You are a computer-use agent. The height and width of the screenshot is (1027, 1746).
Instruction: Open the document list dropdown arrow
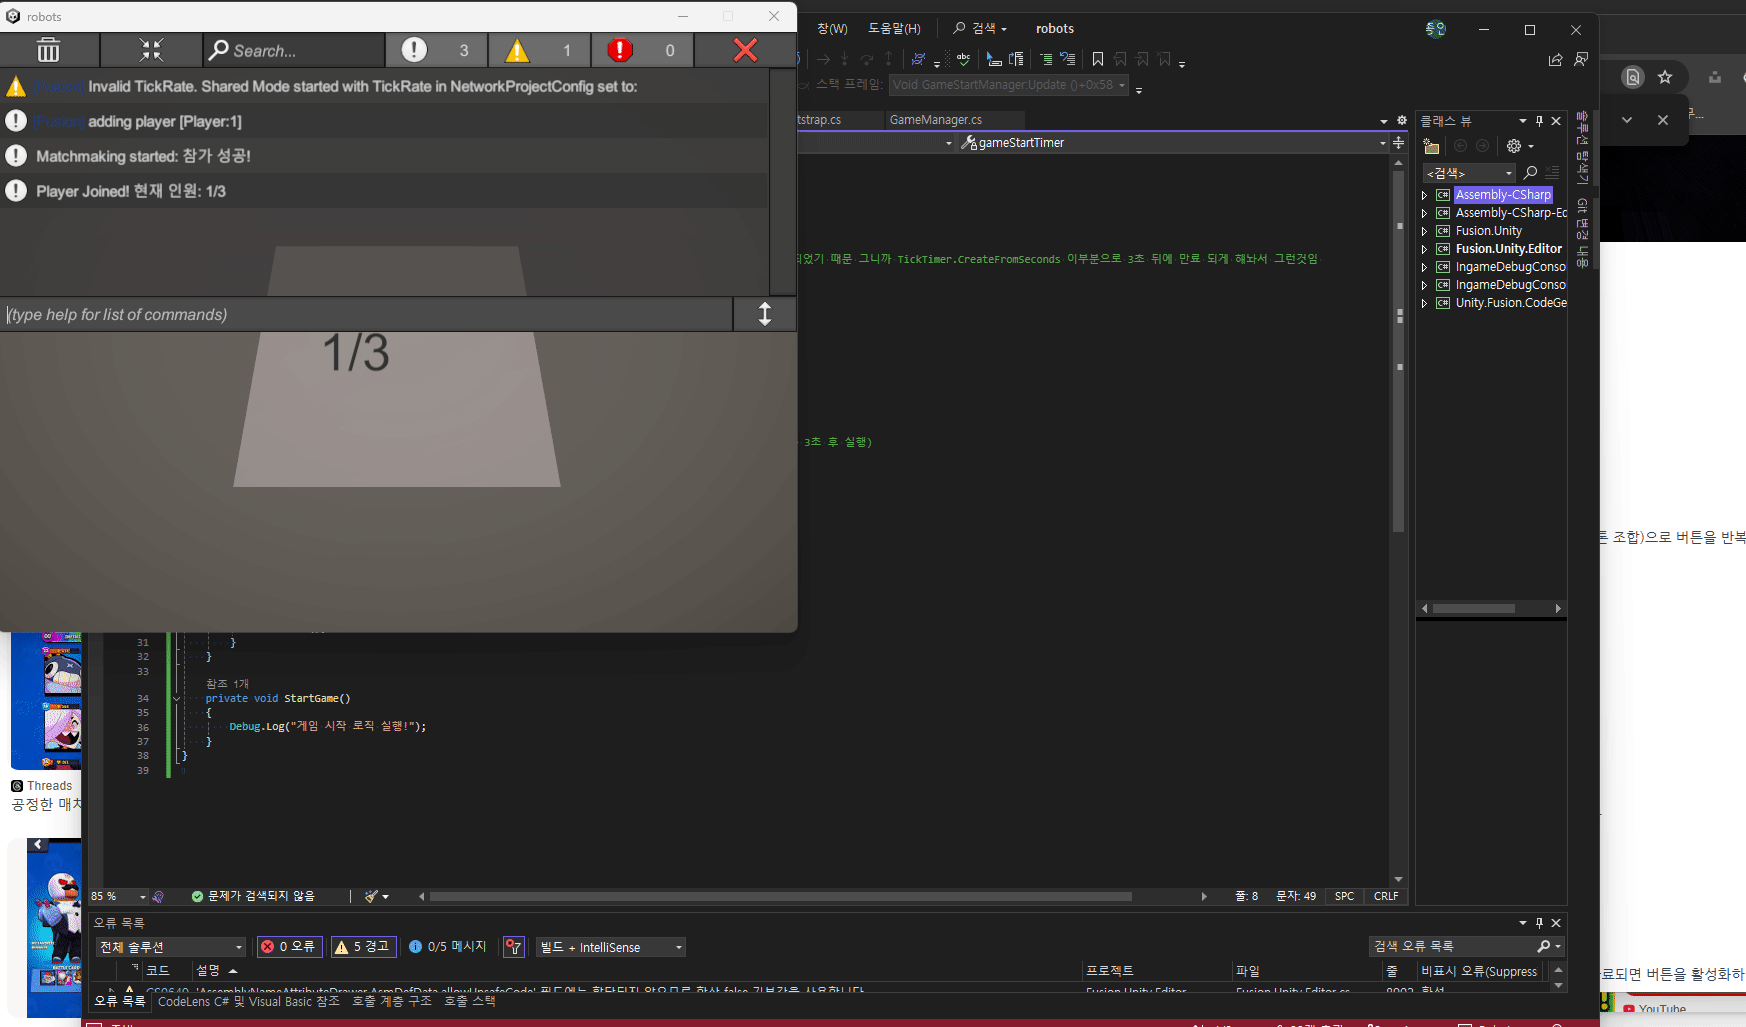1384,121
